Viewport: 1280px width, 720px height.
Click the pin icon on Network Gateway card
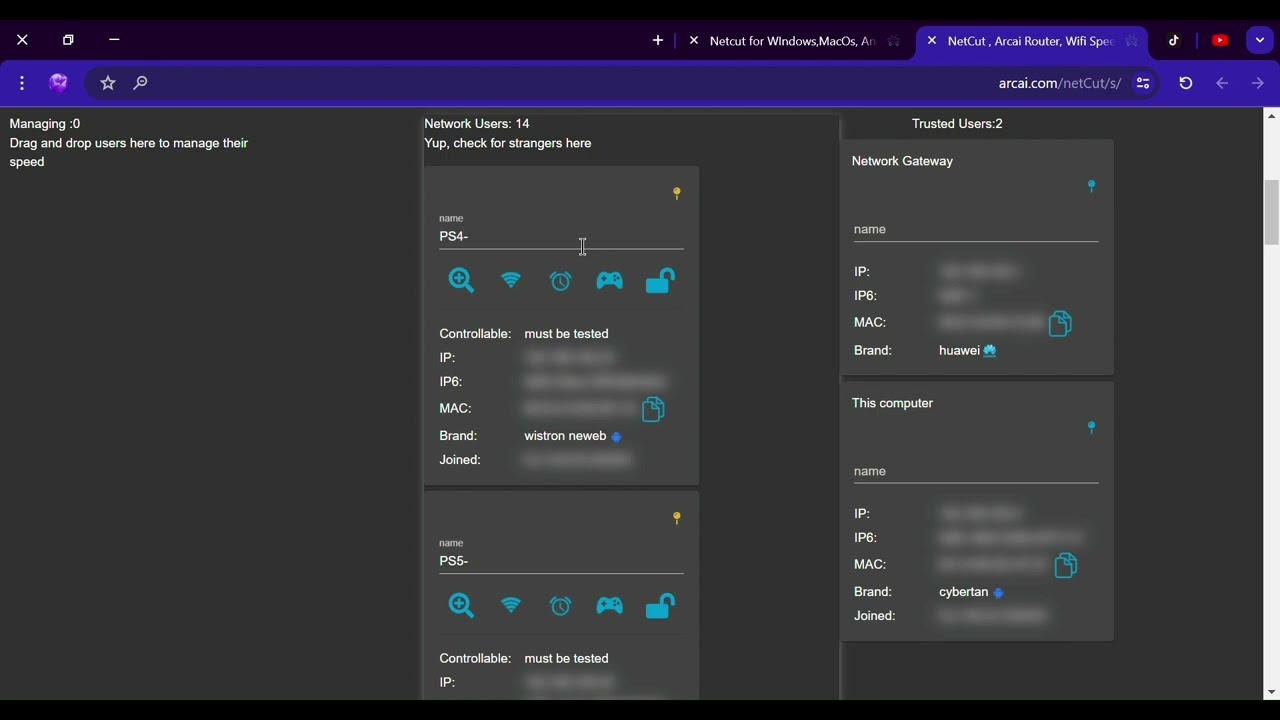[x=1092, y=186]
